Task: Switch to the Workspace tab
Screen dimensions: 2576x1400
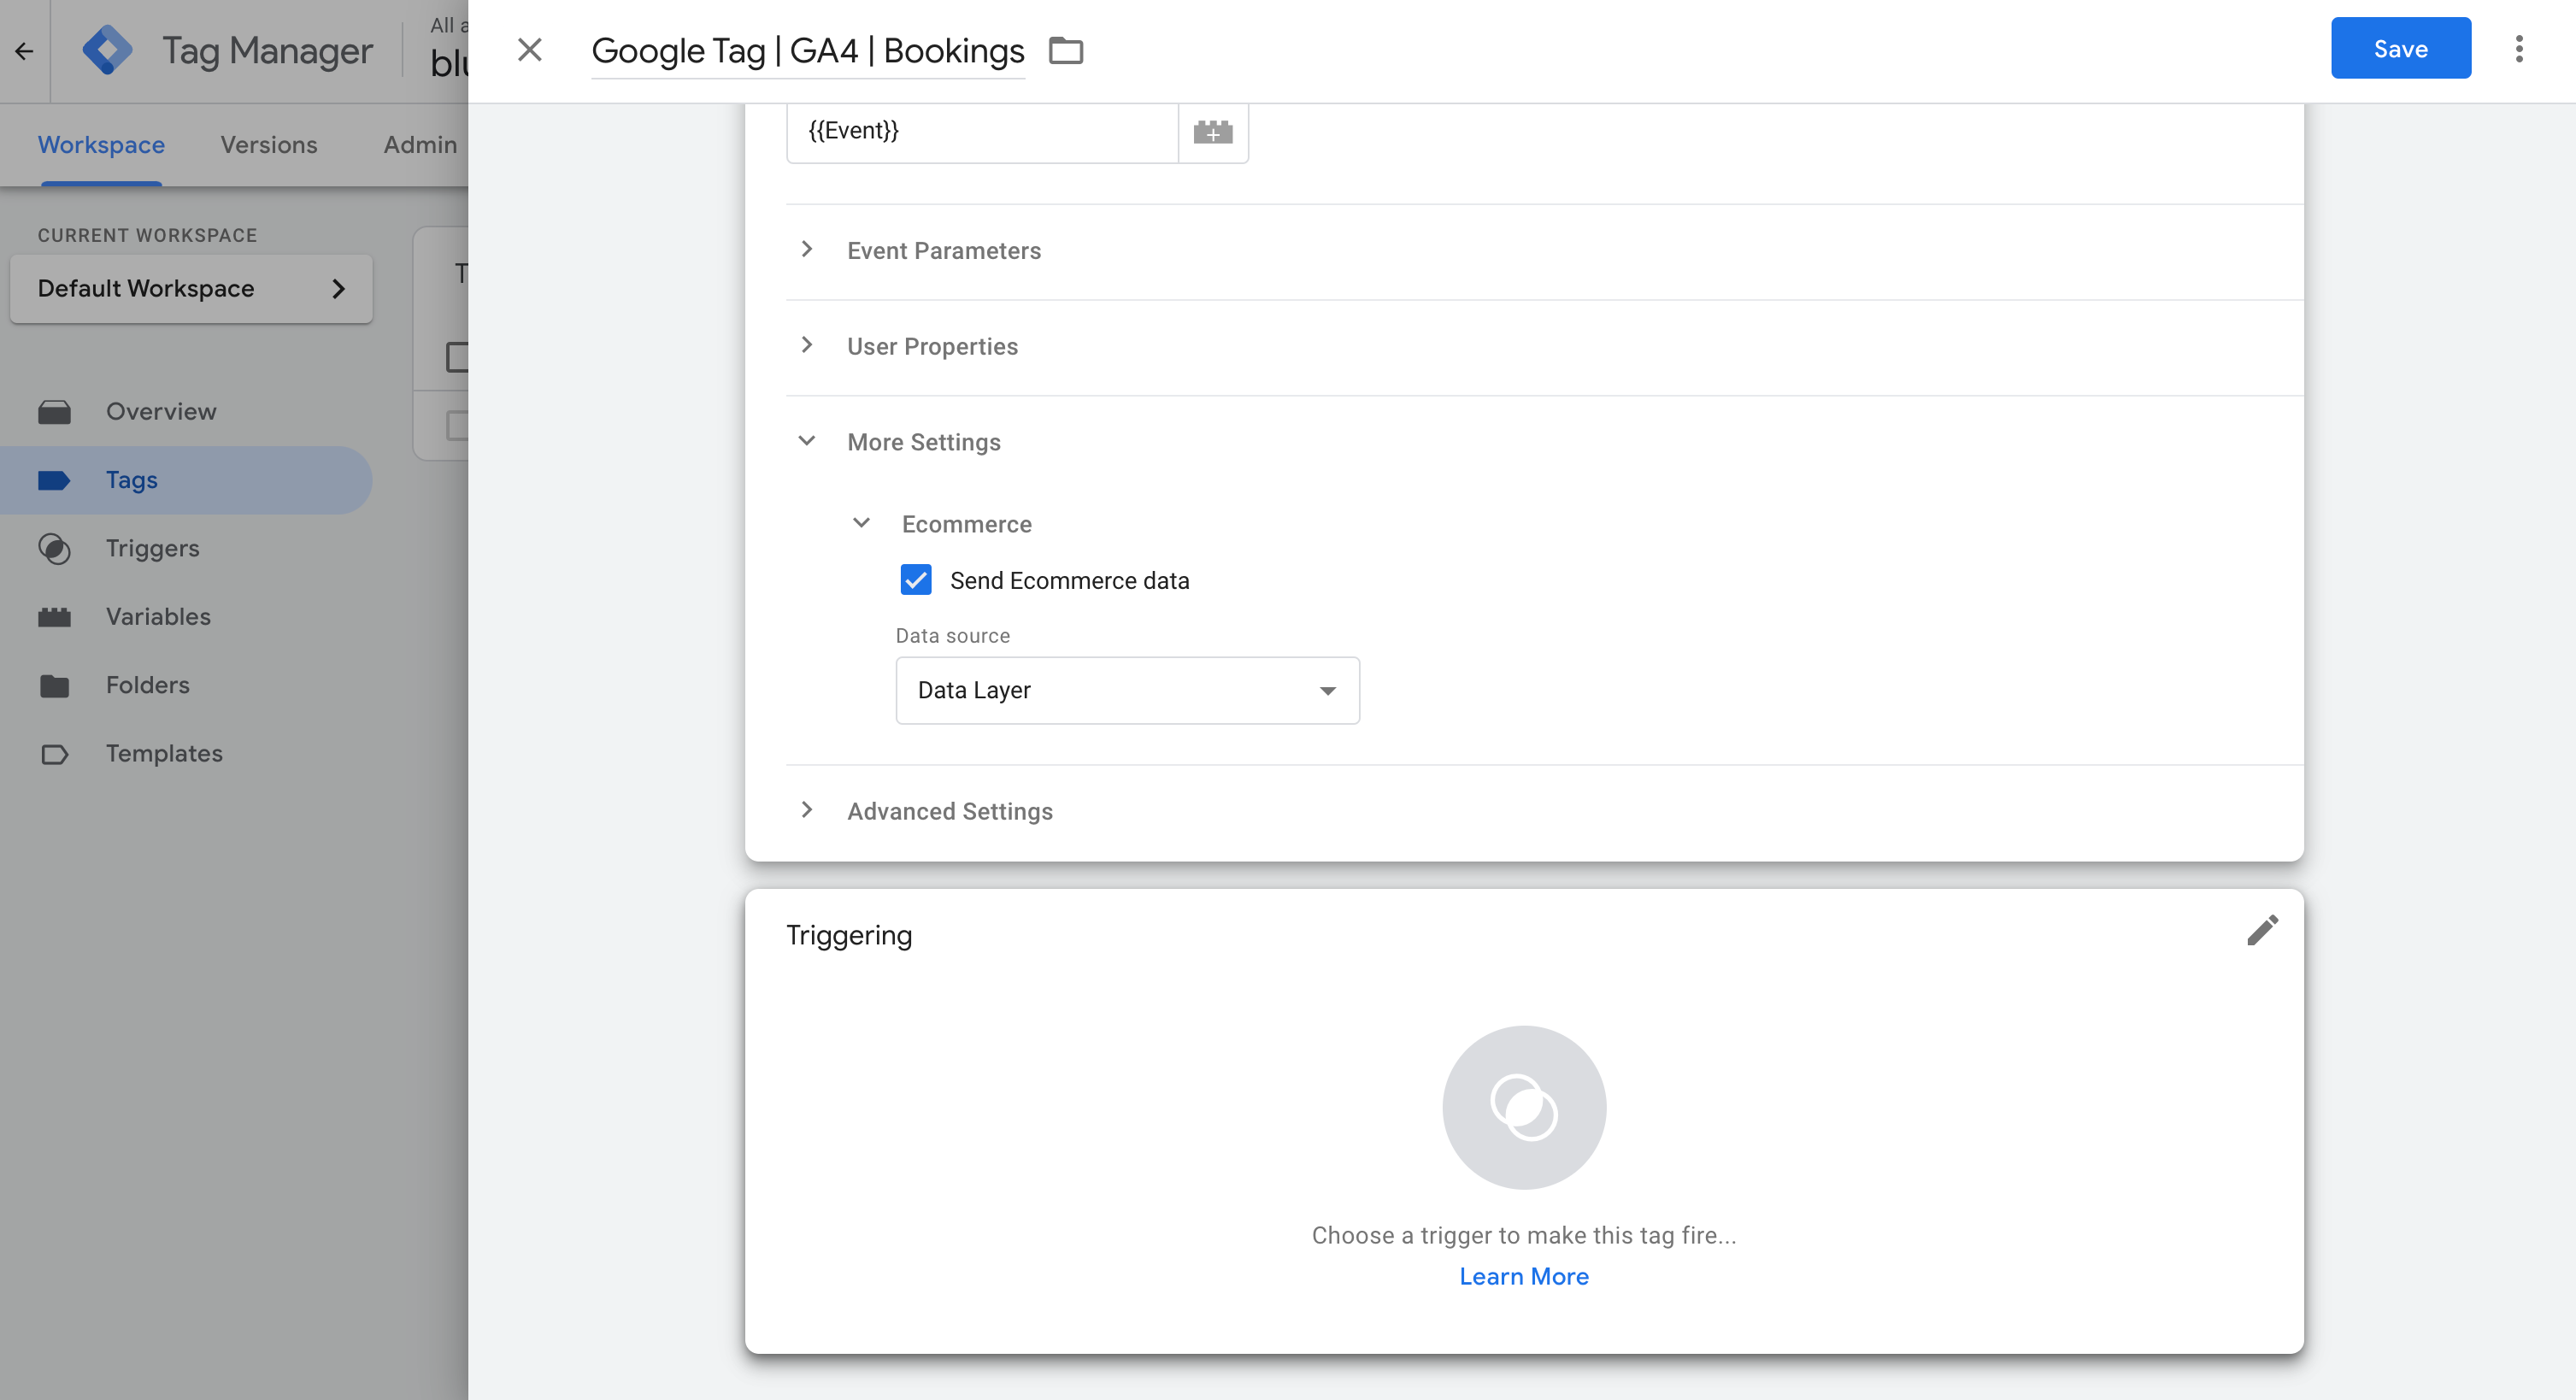Action: tap(101, 144)
